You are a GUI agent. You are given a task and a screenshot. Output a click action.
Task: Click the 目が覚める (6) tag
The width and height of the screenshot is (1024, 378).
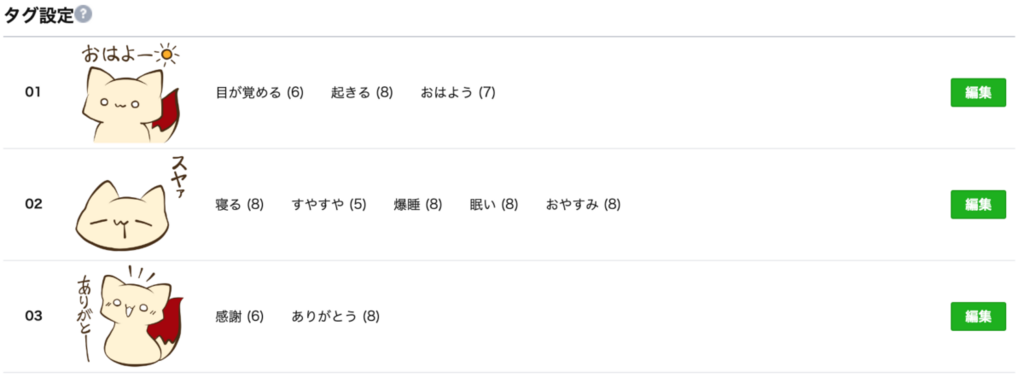pyautogui.click(x=260, y=93)
